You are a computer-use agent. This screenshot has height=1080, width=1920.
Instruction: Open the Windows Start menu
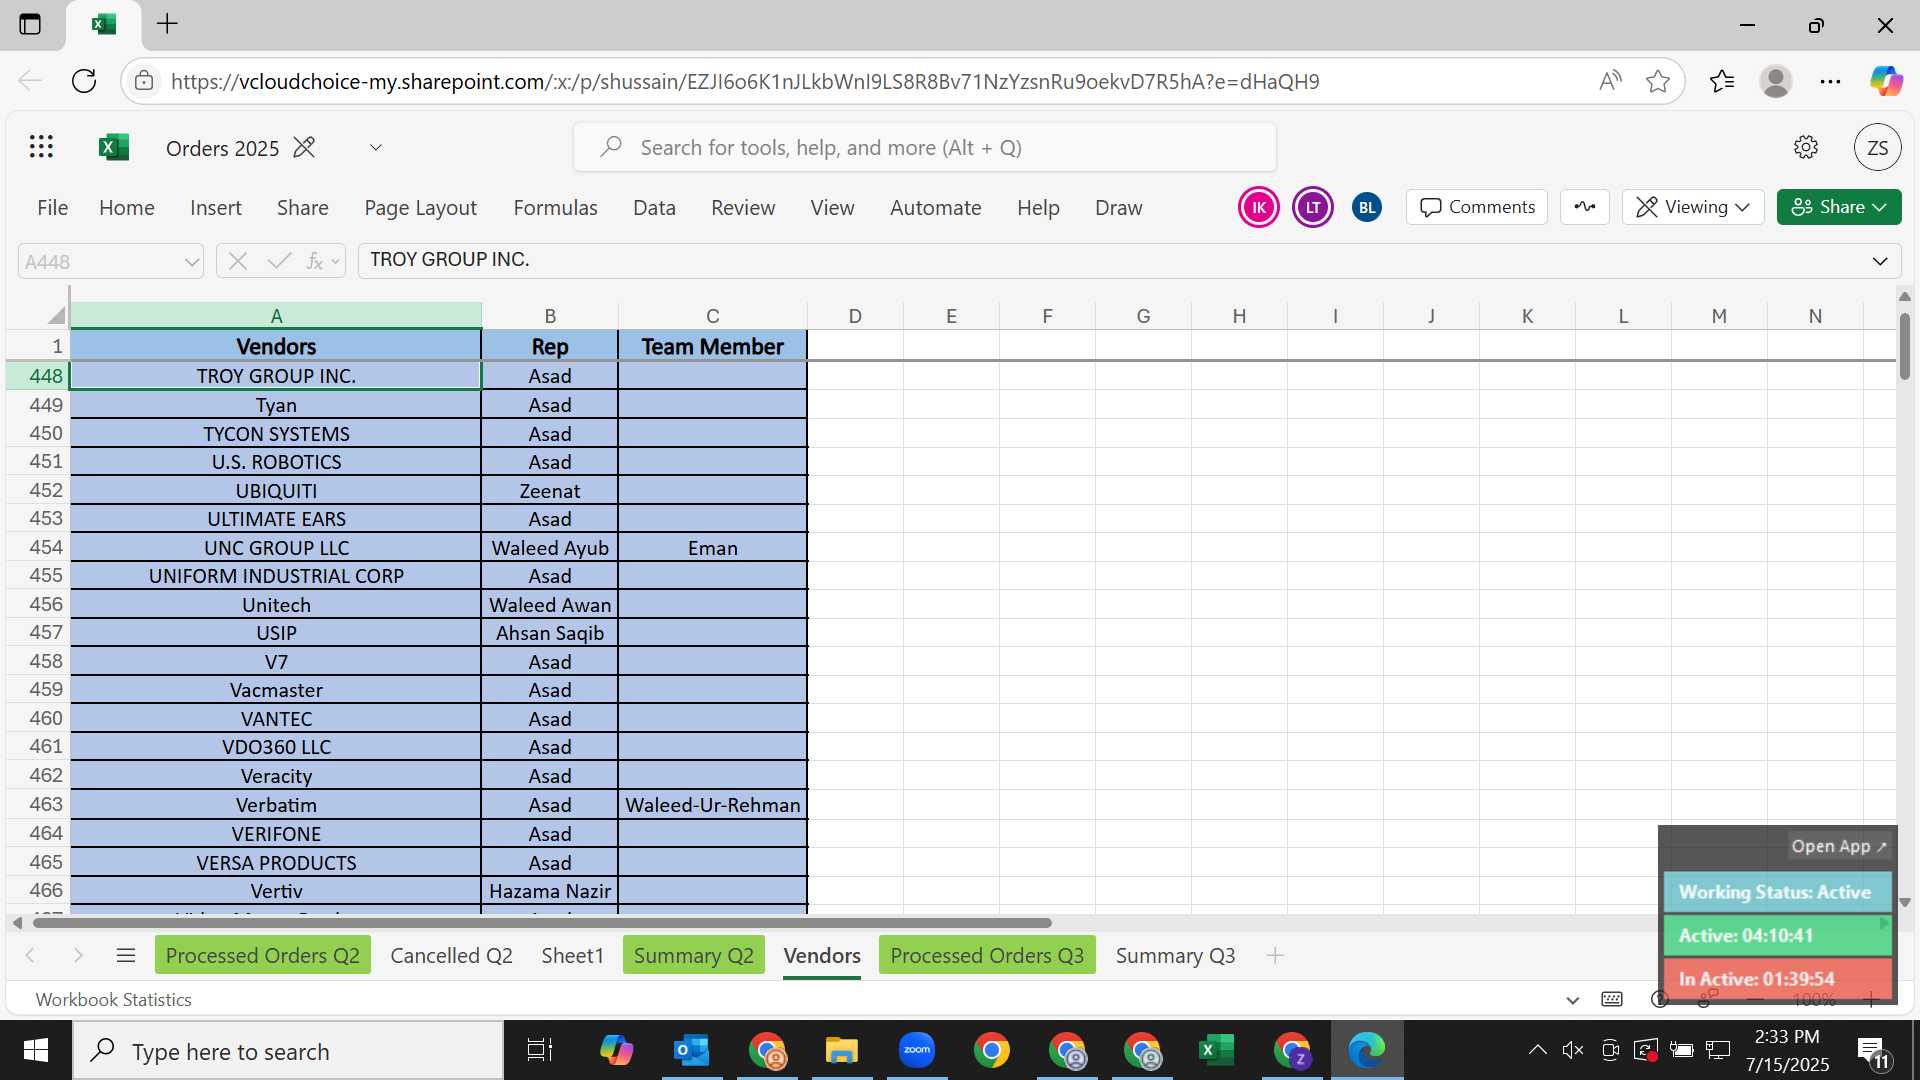tap(36, 1051)
